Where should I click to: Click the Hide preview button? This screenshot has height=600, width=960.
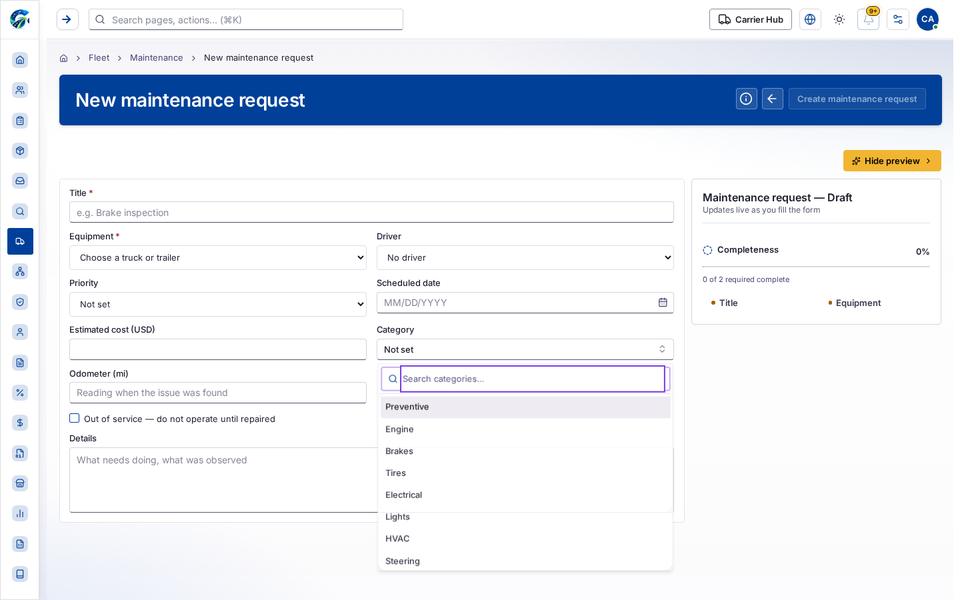tap(891, 161)
